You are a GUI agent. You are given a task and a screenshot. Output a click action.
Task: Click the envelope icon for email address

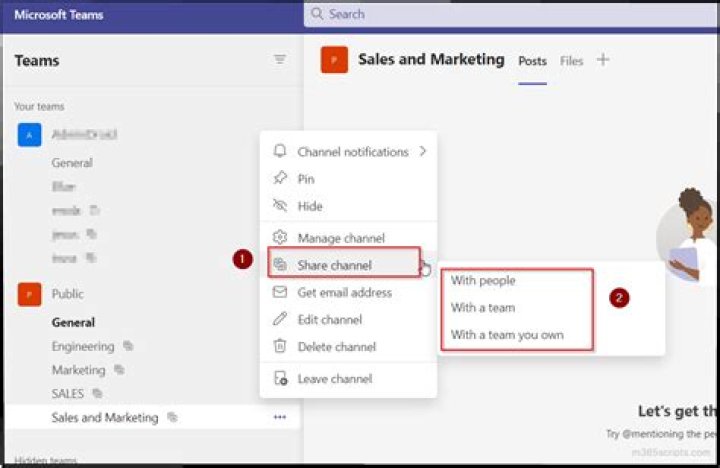[x=280, y=292]
